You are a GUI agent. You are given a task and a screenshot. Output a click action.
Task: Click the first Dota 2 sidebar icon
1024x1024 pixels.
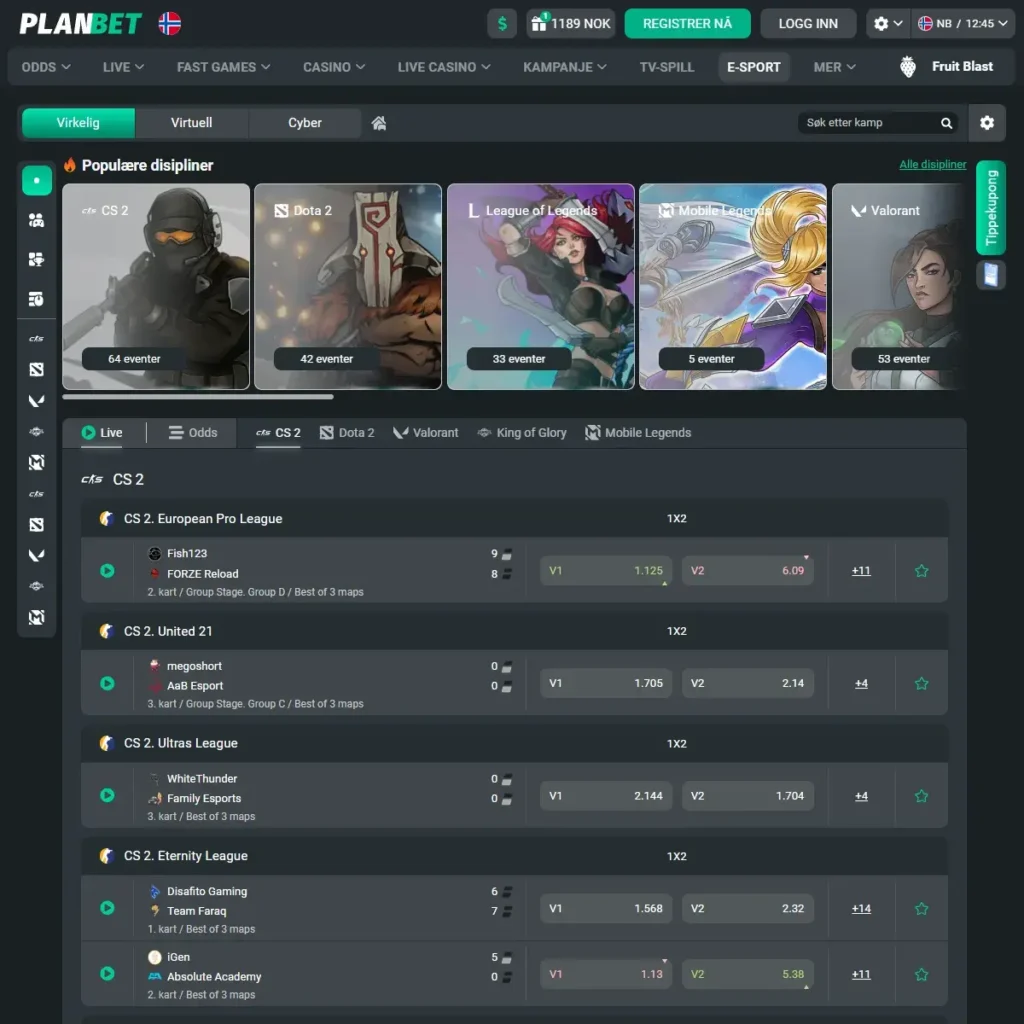37,370
